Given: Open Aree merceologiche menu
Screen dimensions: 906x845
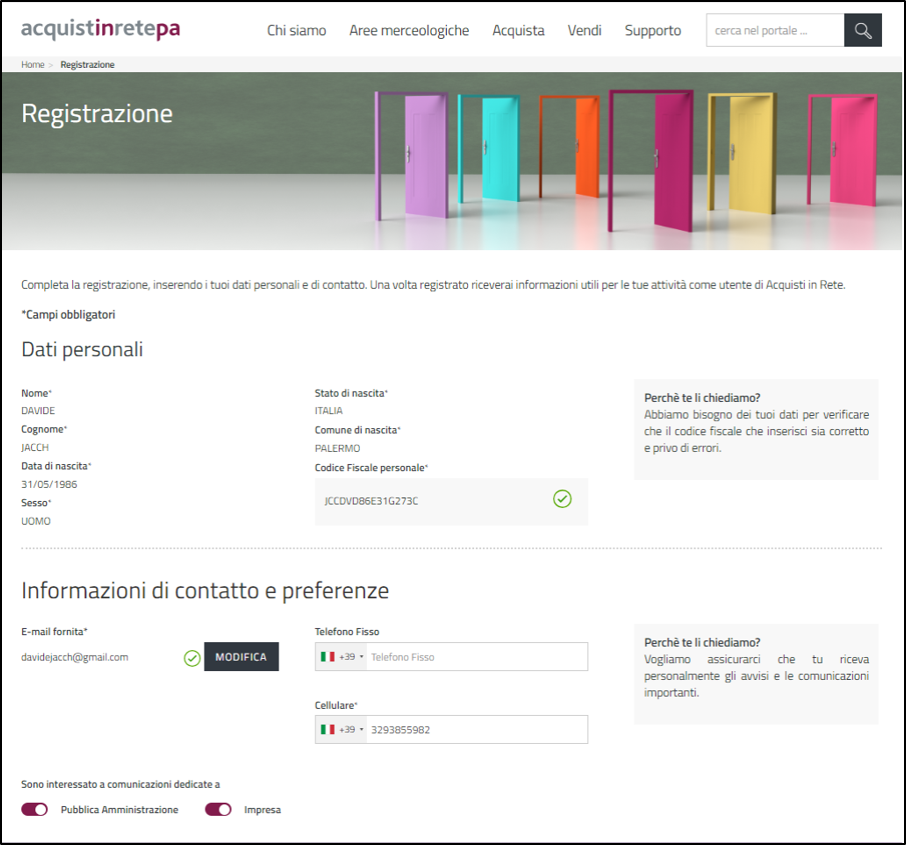Looking at the screenshot, I should pos(409,30).
